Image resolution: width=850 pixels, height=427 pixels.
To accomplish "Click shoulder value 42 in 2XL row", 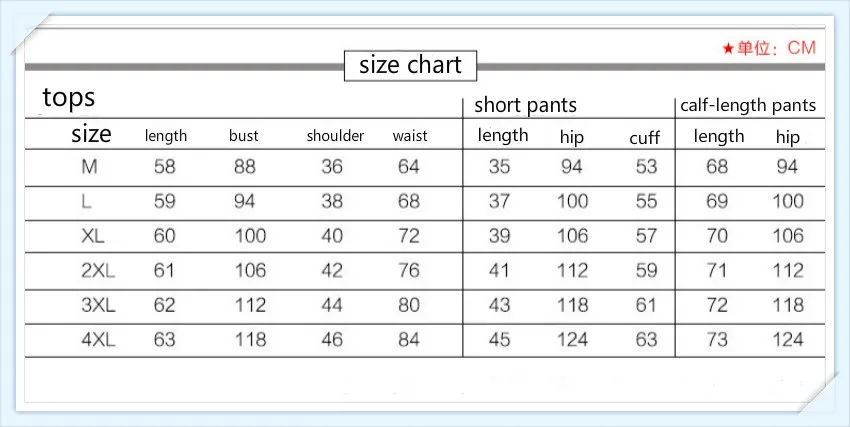I will [332, 270].
